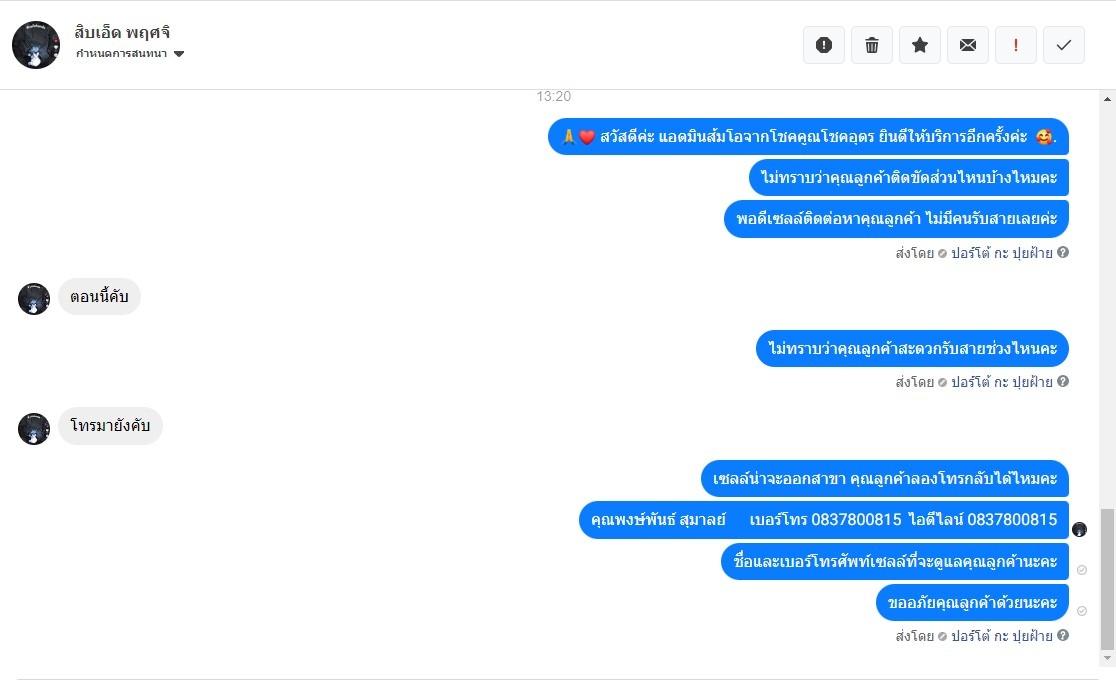Image resolution: width=1116 pixels, height=680 pixels.
Task: Click help icon beside second 'ส่งโดย' label
Action: [1063, 381]
